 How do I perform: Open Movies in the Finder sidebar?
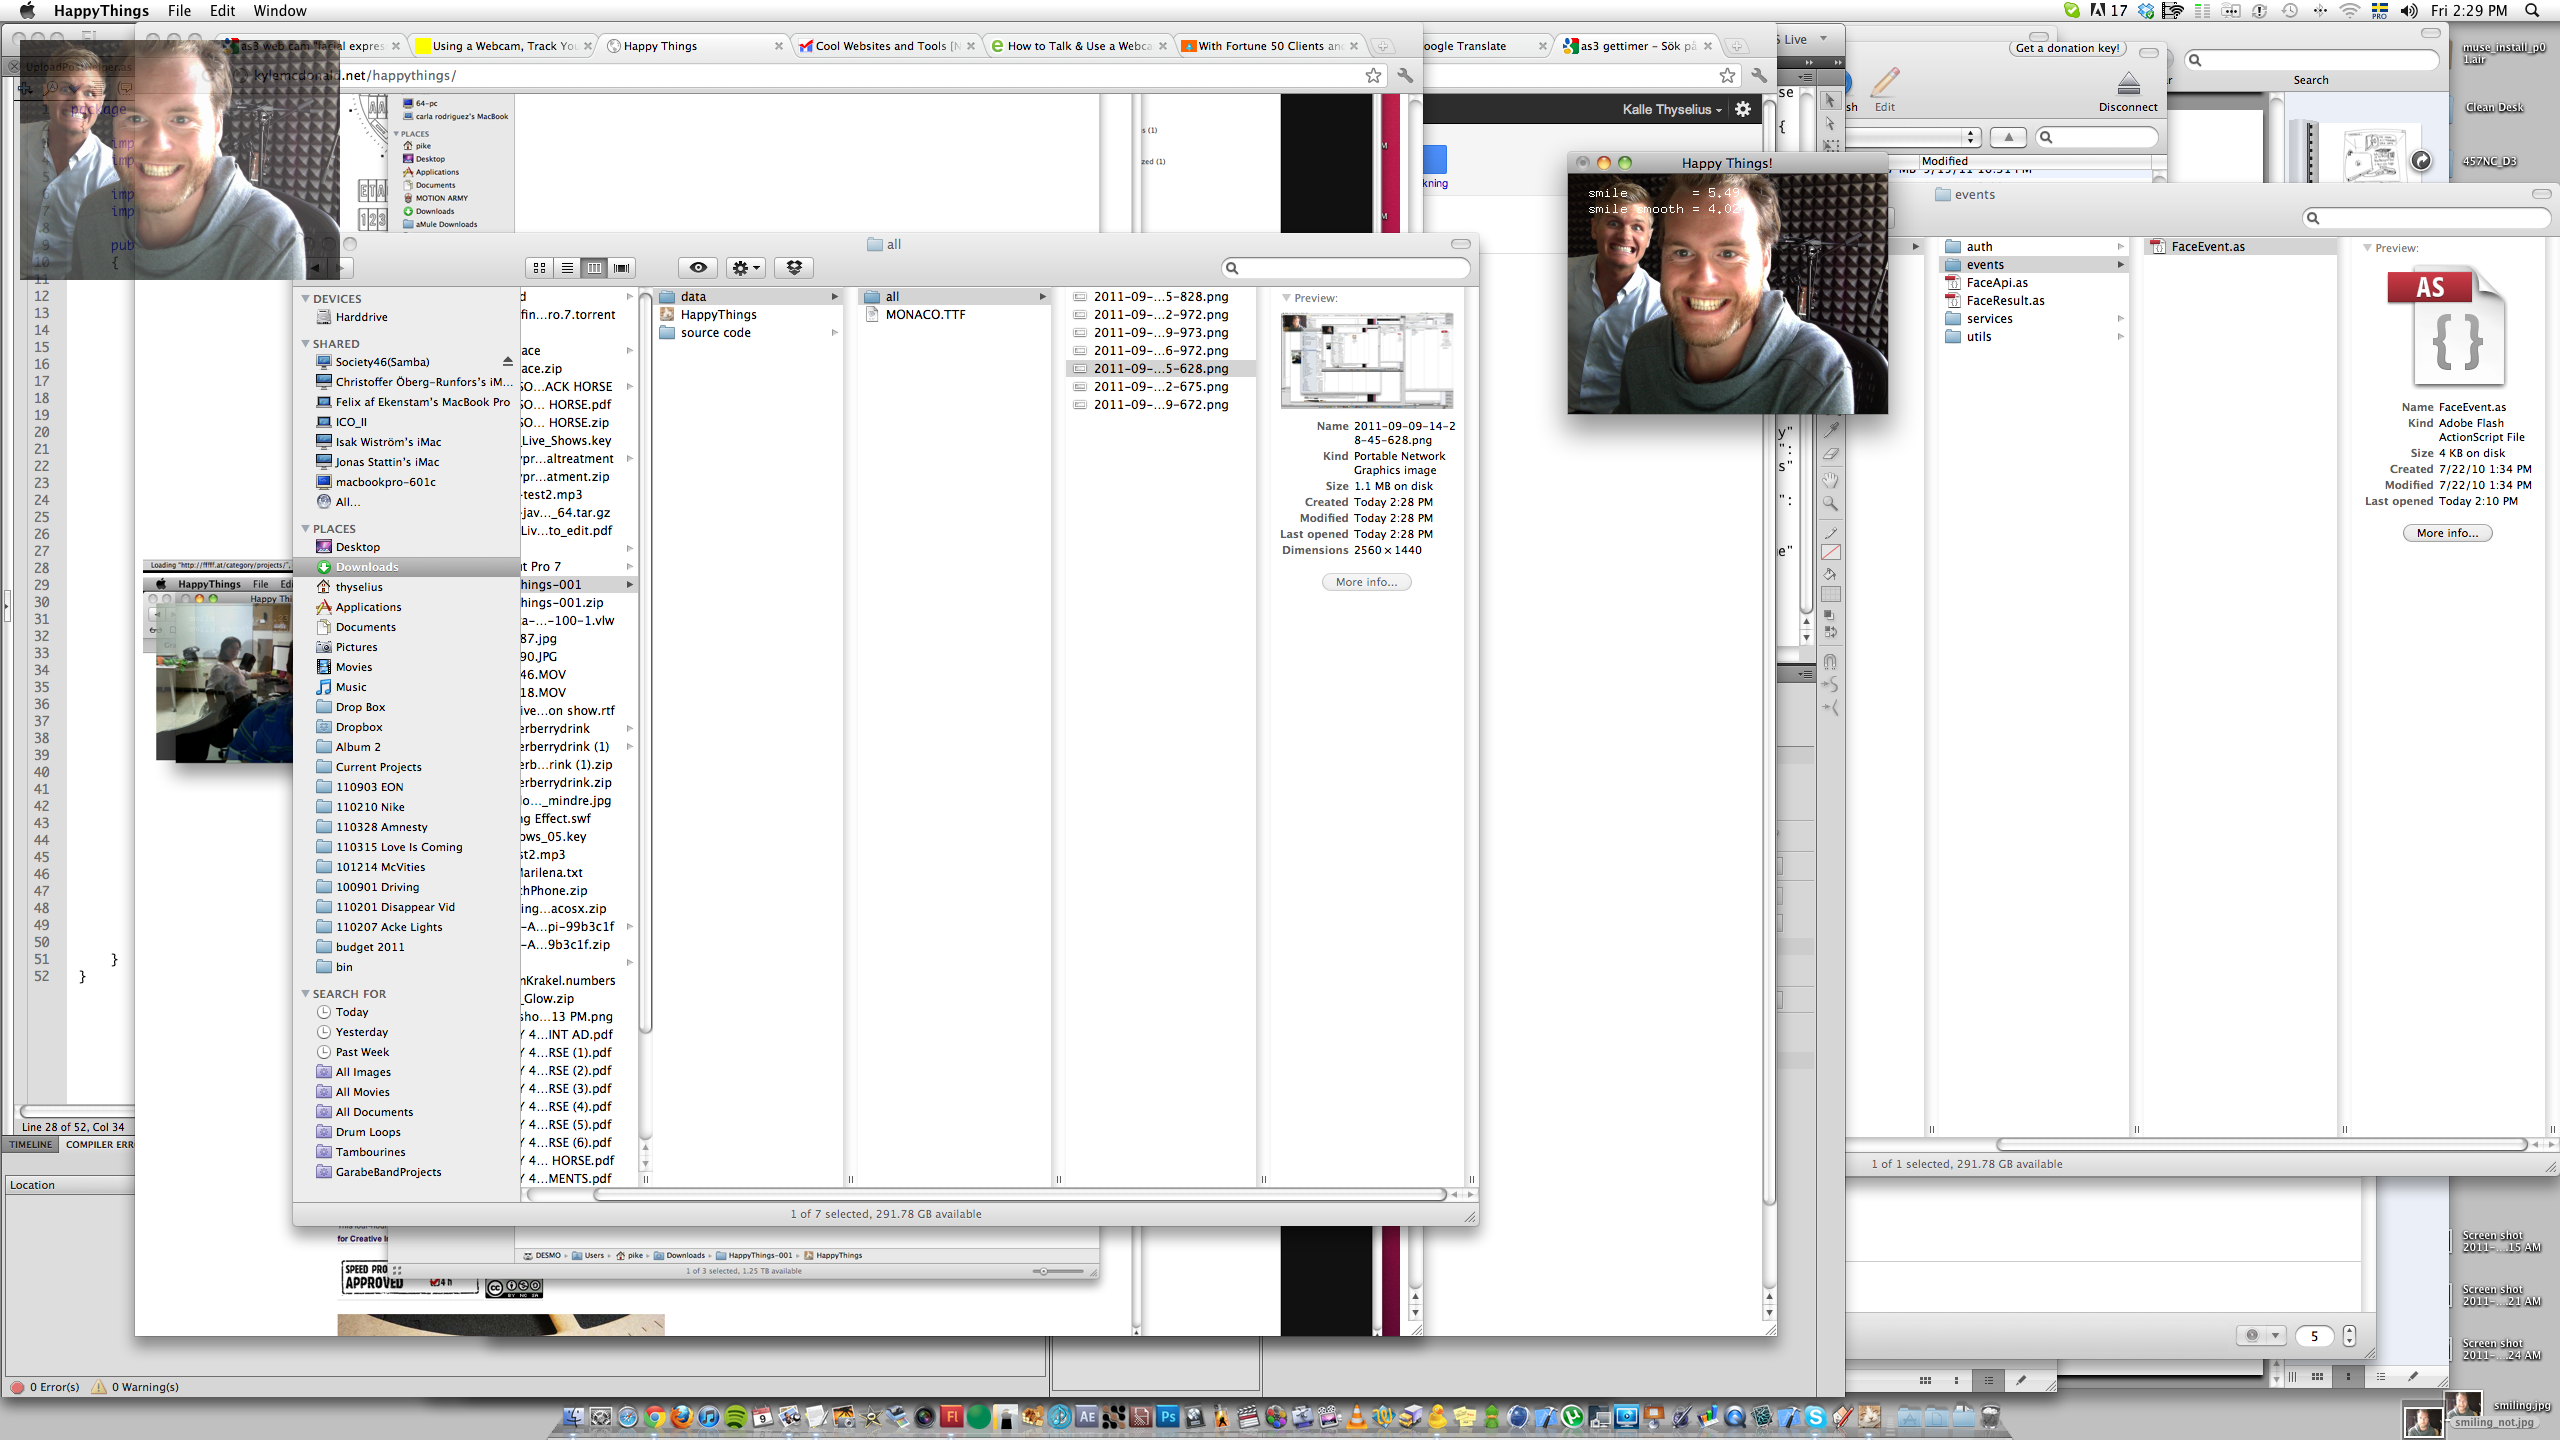point(406,667)
